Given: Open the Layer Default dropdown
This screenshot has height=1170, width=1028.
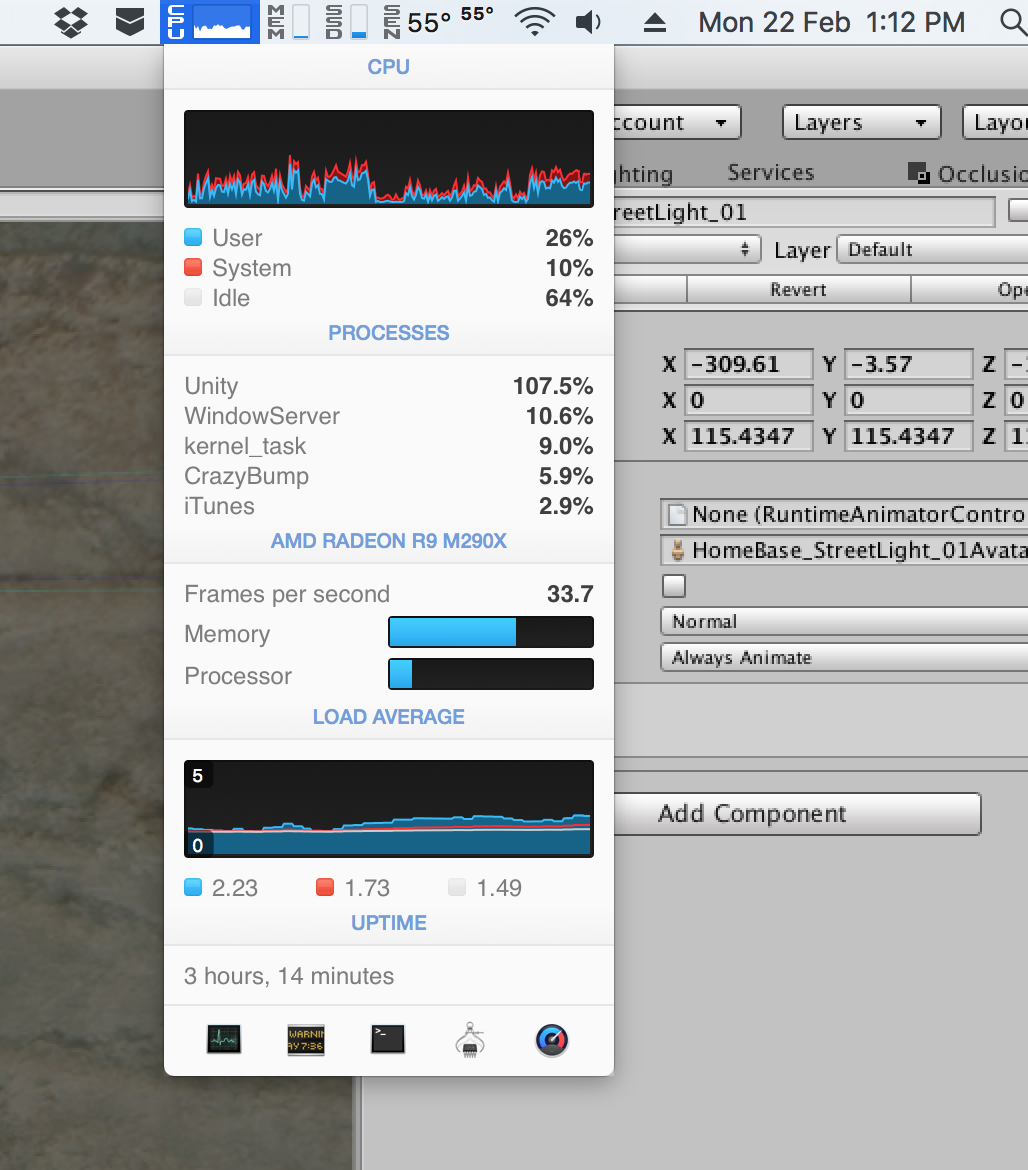Looking at the screenshot, I should tap(933, 249).
